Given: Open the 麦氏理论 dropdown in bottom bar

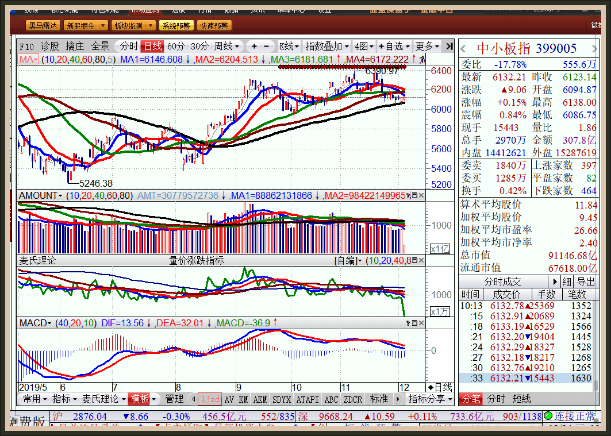Looking at the screenshot, I should click(x=104, y=399).
